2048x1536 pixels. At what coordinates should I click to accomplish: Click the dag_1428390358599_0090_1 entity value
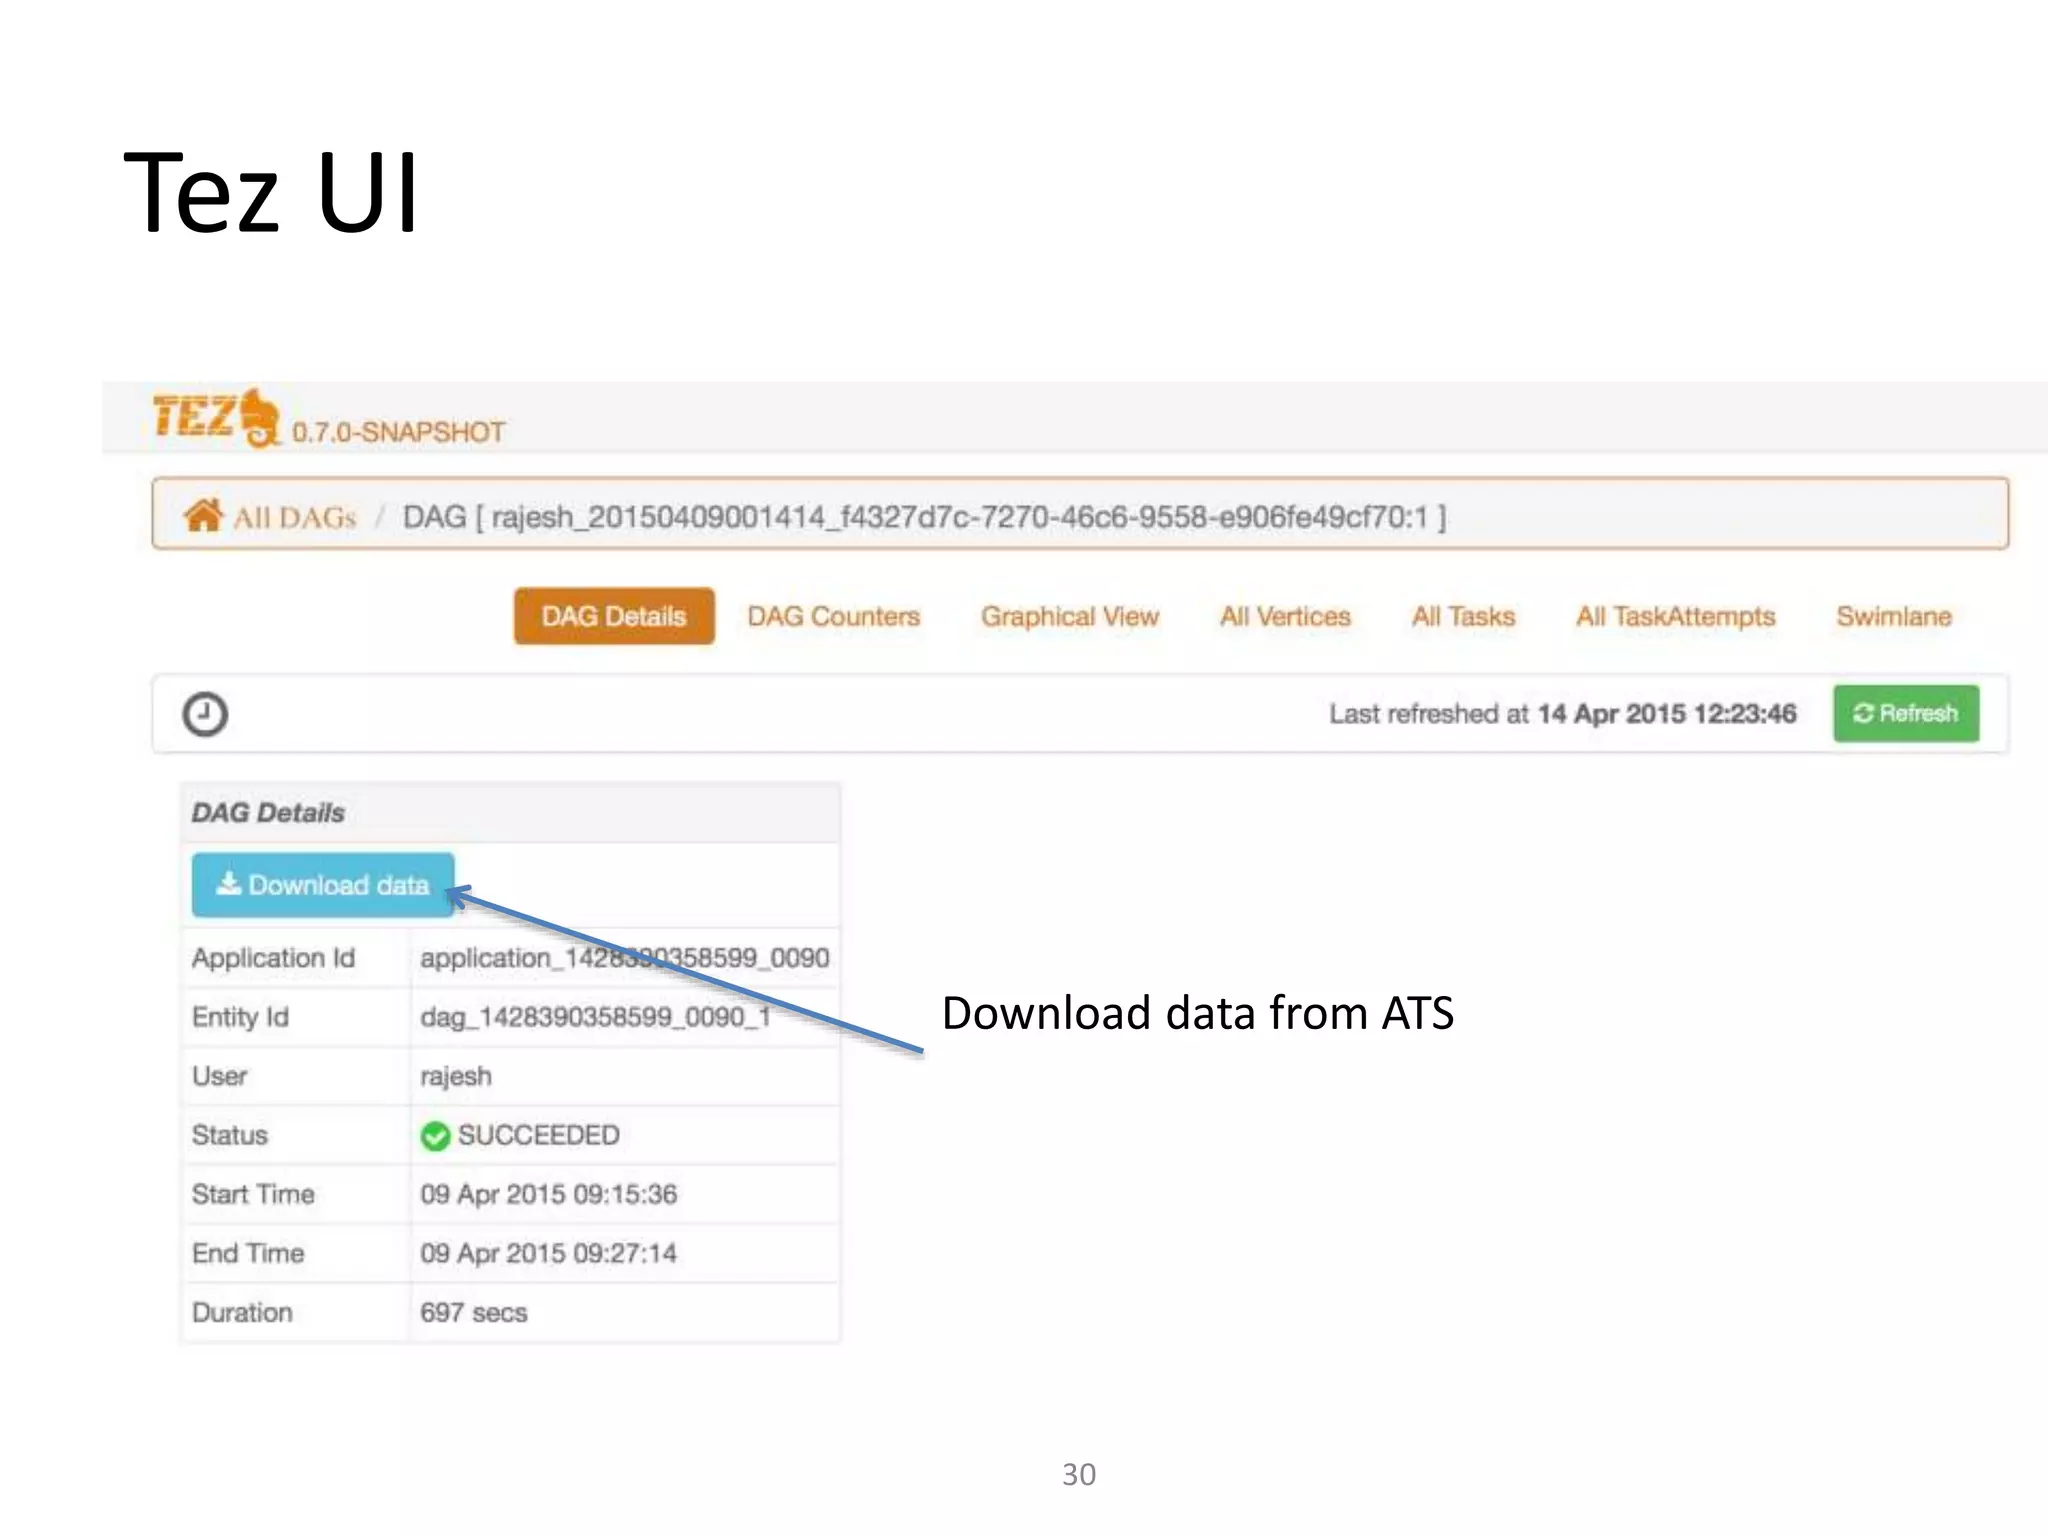point(596,1017)
